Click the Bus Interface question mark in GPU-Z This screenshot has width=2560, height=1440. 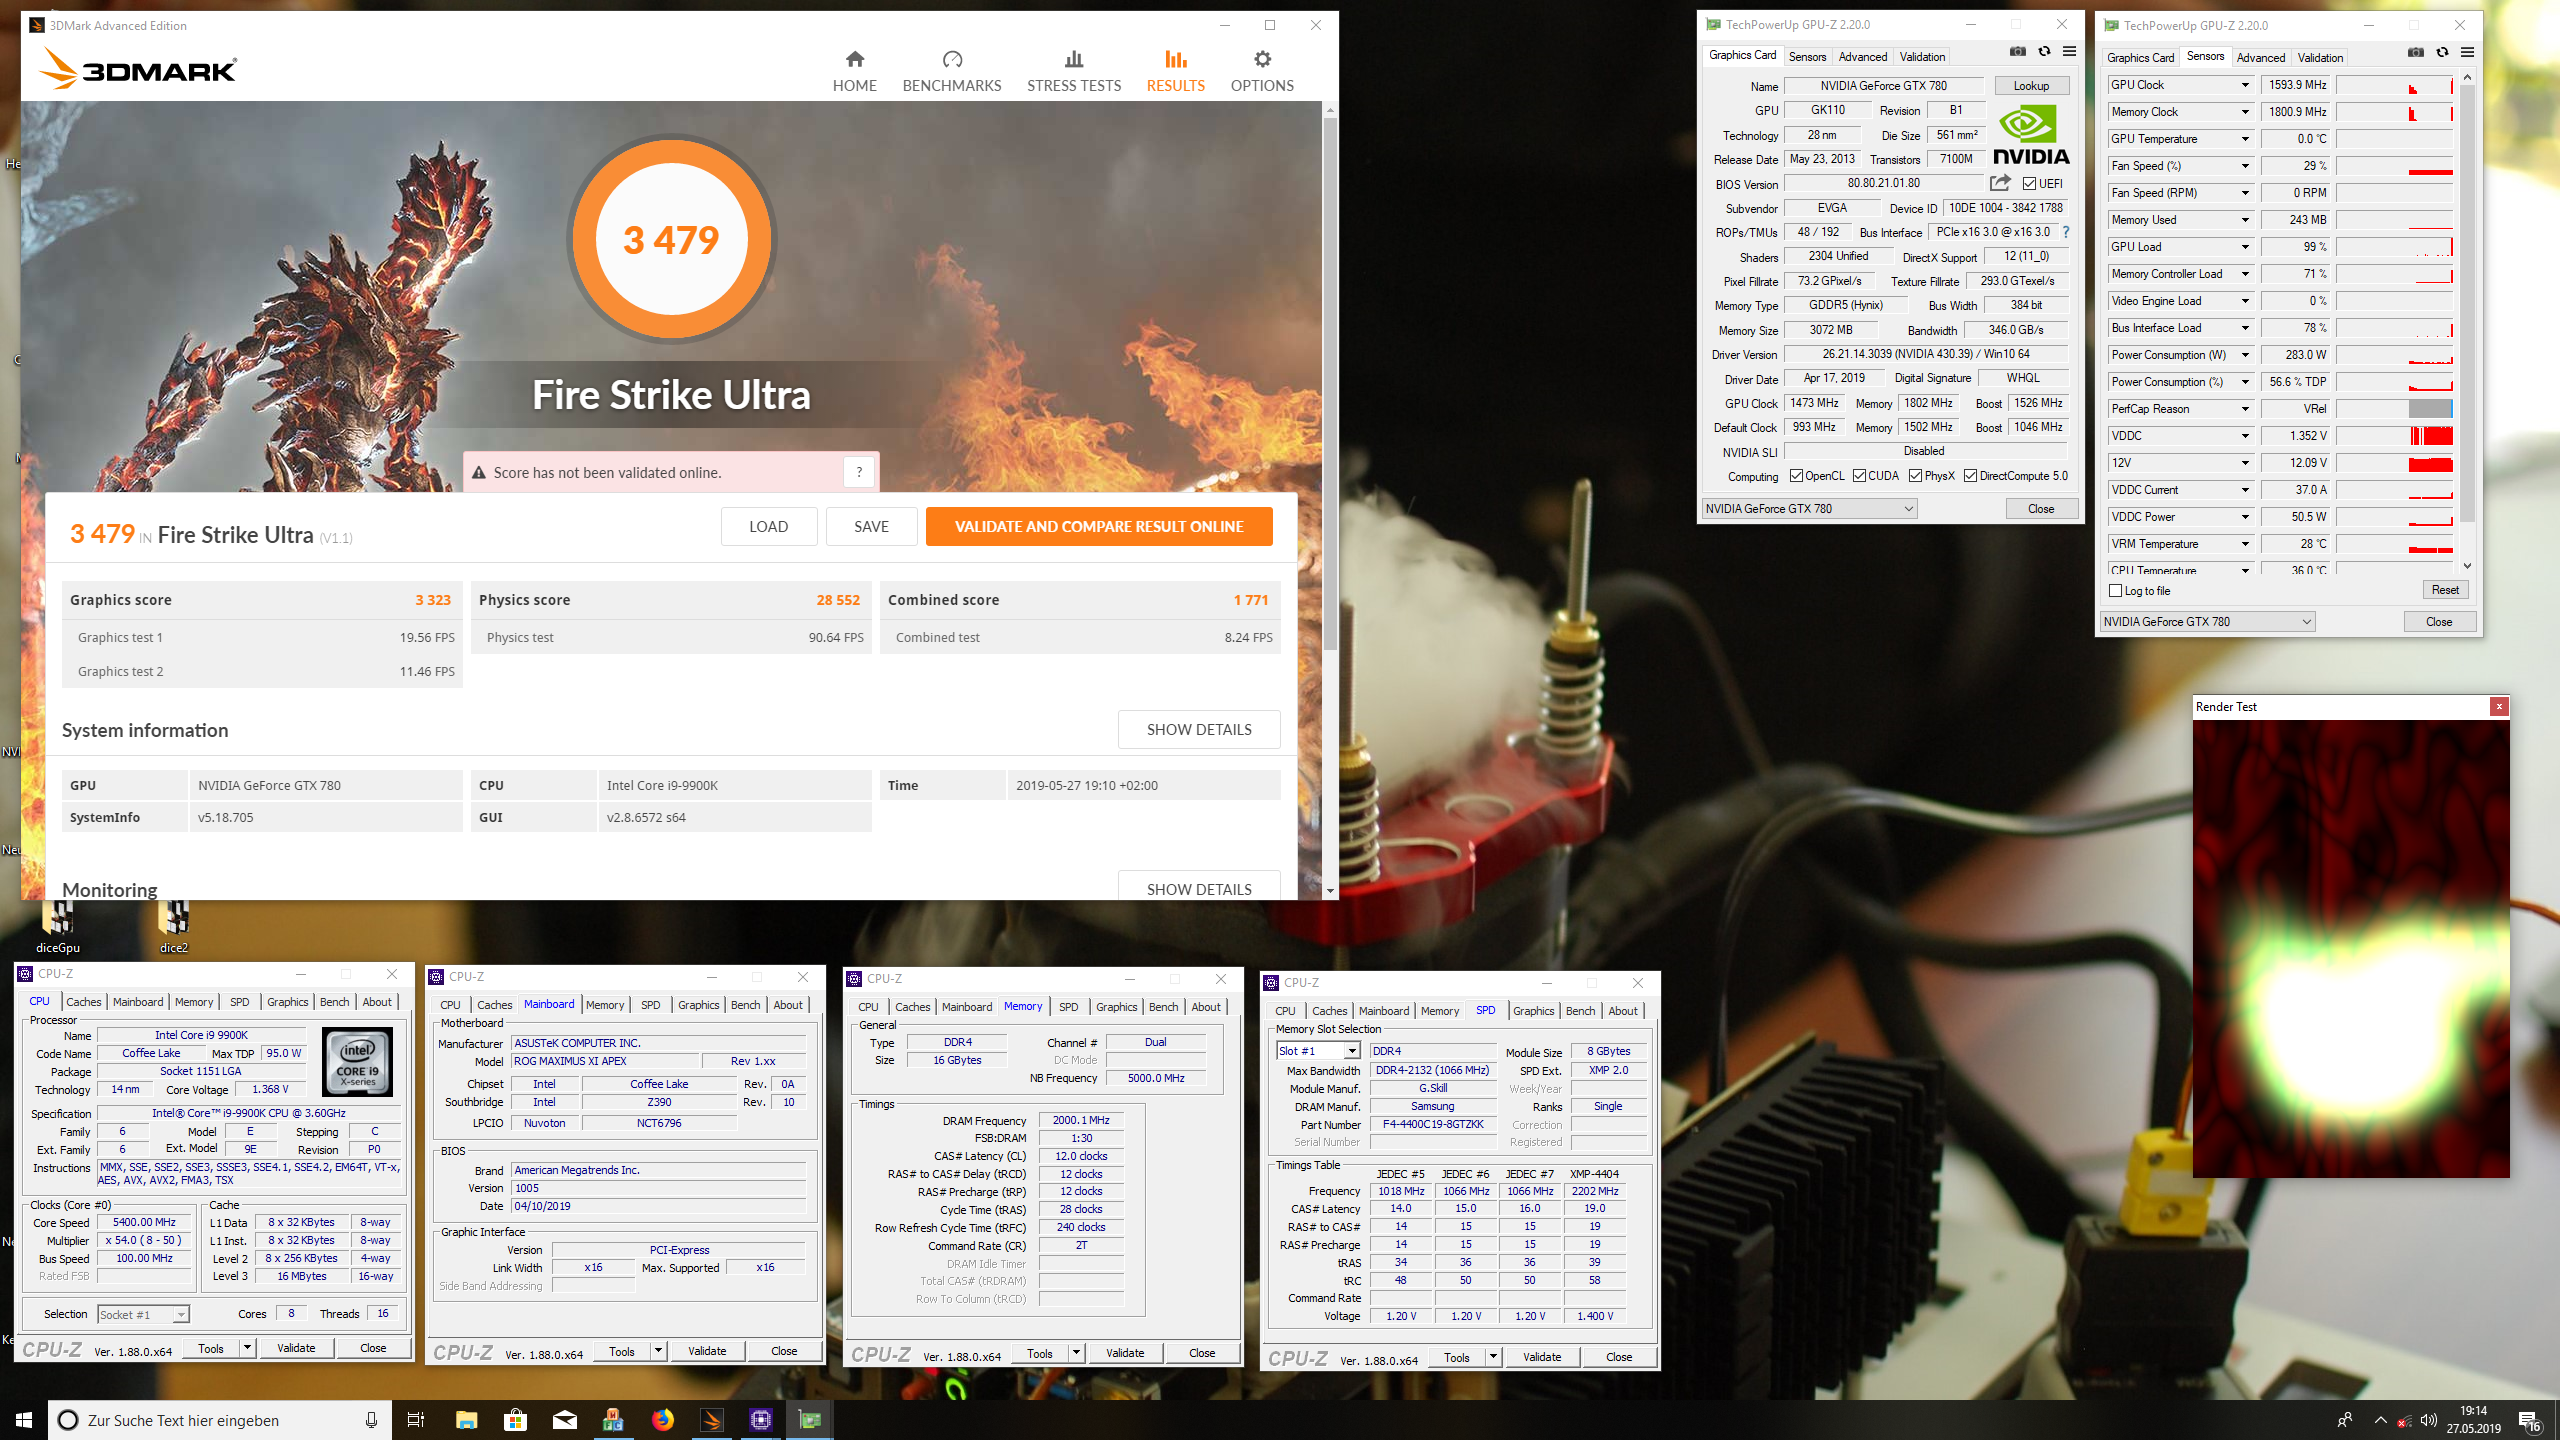pyautogui.click(x=2066, y=232)
